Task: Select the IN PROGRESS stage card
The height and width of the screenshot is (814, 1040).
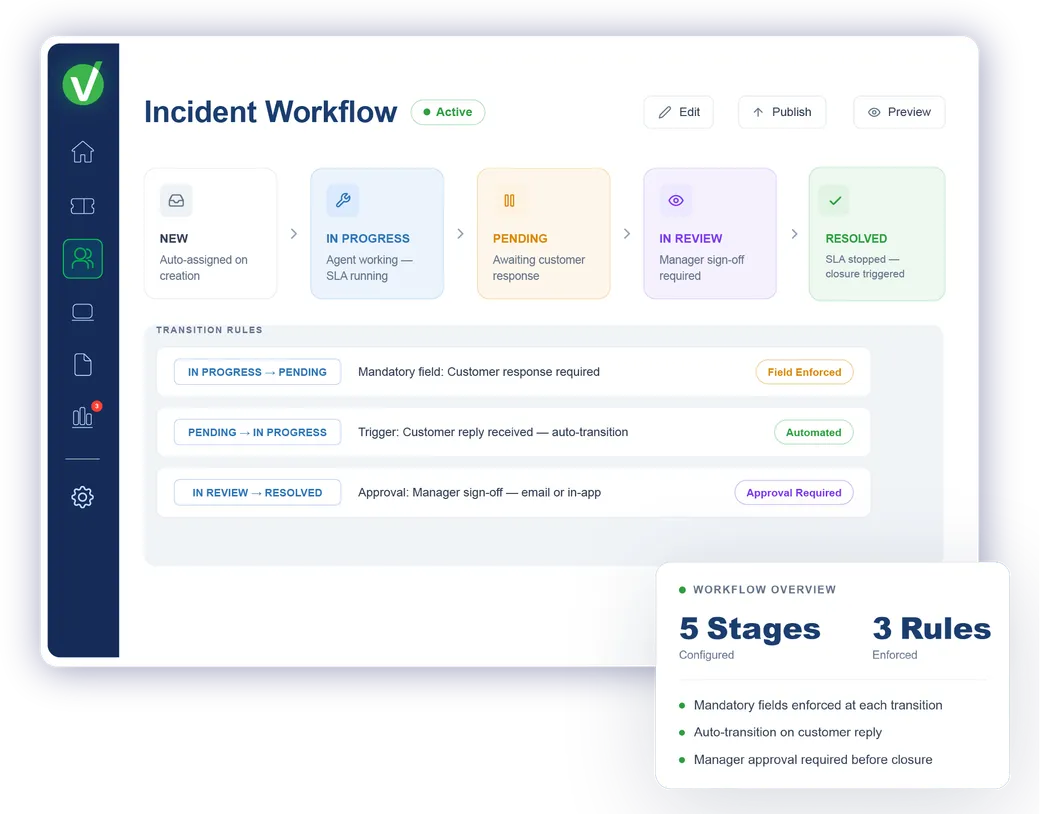Action: point(377,234)
